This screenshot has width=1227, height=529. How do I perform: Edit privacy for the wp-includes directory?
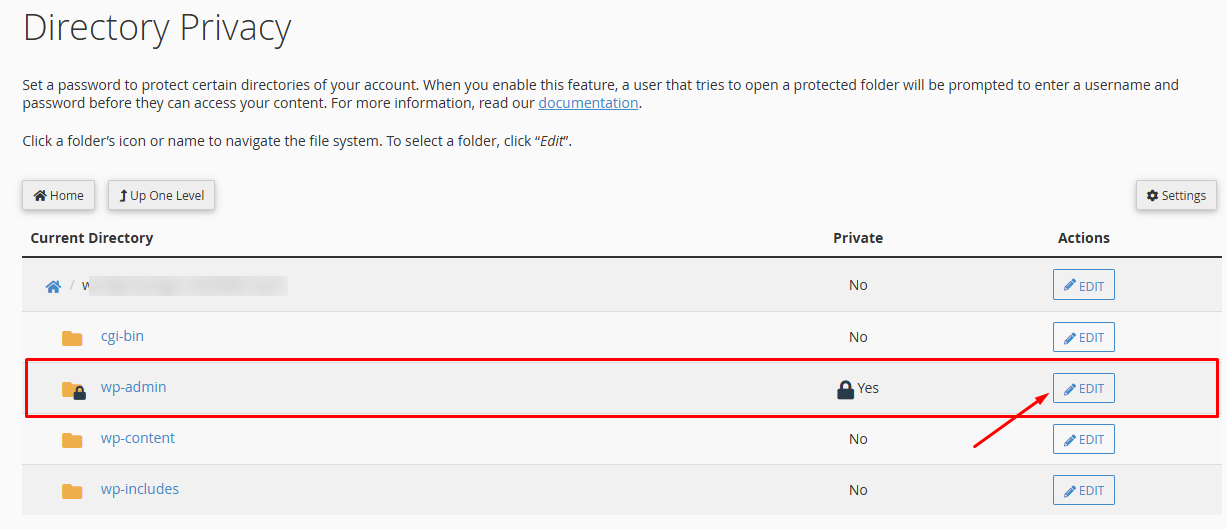[1083, 490]
